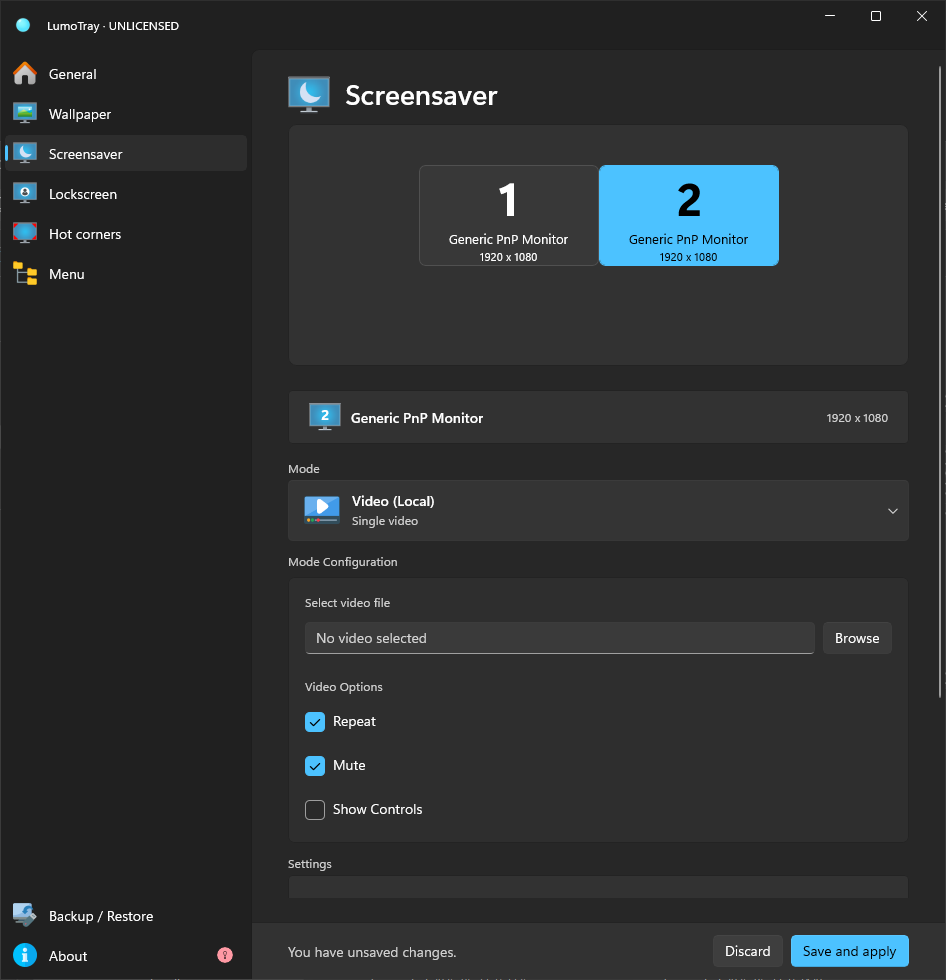Image resolution: width=946 pixels, height=980 pixels.
Task: Select the Lockscreen icon in sidebar
Action: (x=25, y=194)
